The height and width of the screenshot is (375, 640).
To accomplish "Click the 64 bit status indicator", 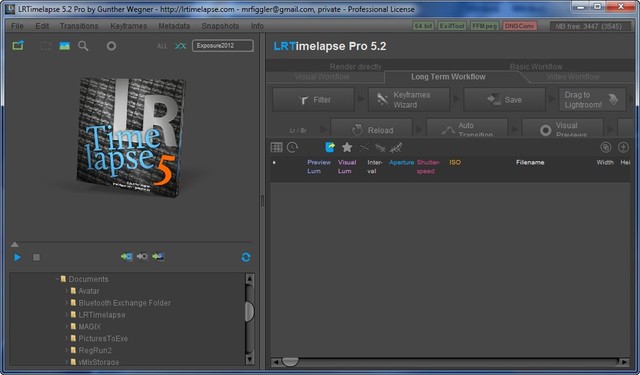I will click(423, 26).
